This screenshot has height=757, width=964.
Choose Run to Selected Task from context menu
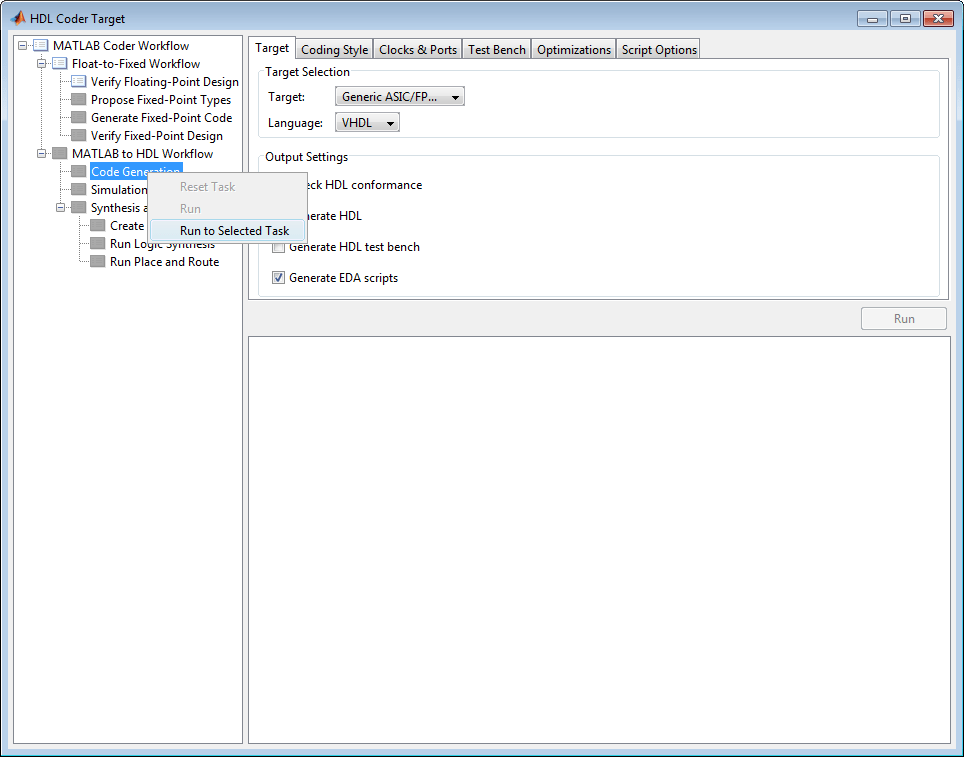pyautogui.click(x=227, y=231)
